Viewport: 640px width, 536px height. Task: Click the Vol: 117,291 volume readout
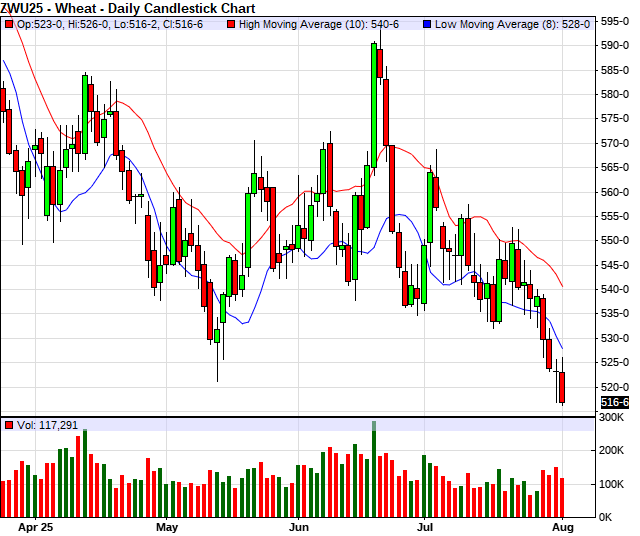[47, 425]
